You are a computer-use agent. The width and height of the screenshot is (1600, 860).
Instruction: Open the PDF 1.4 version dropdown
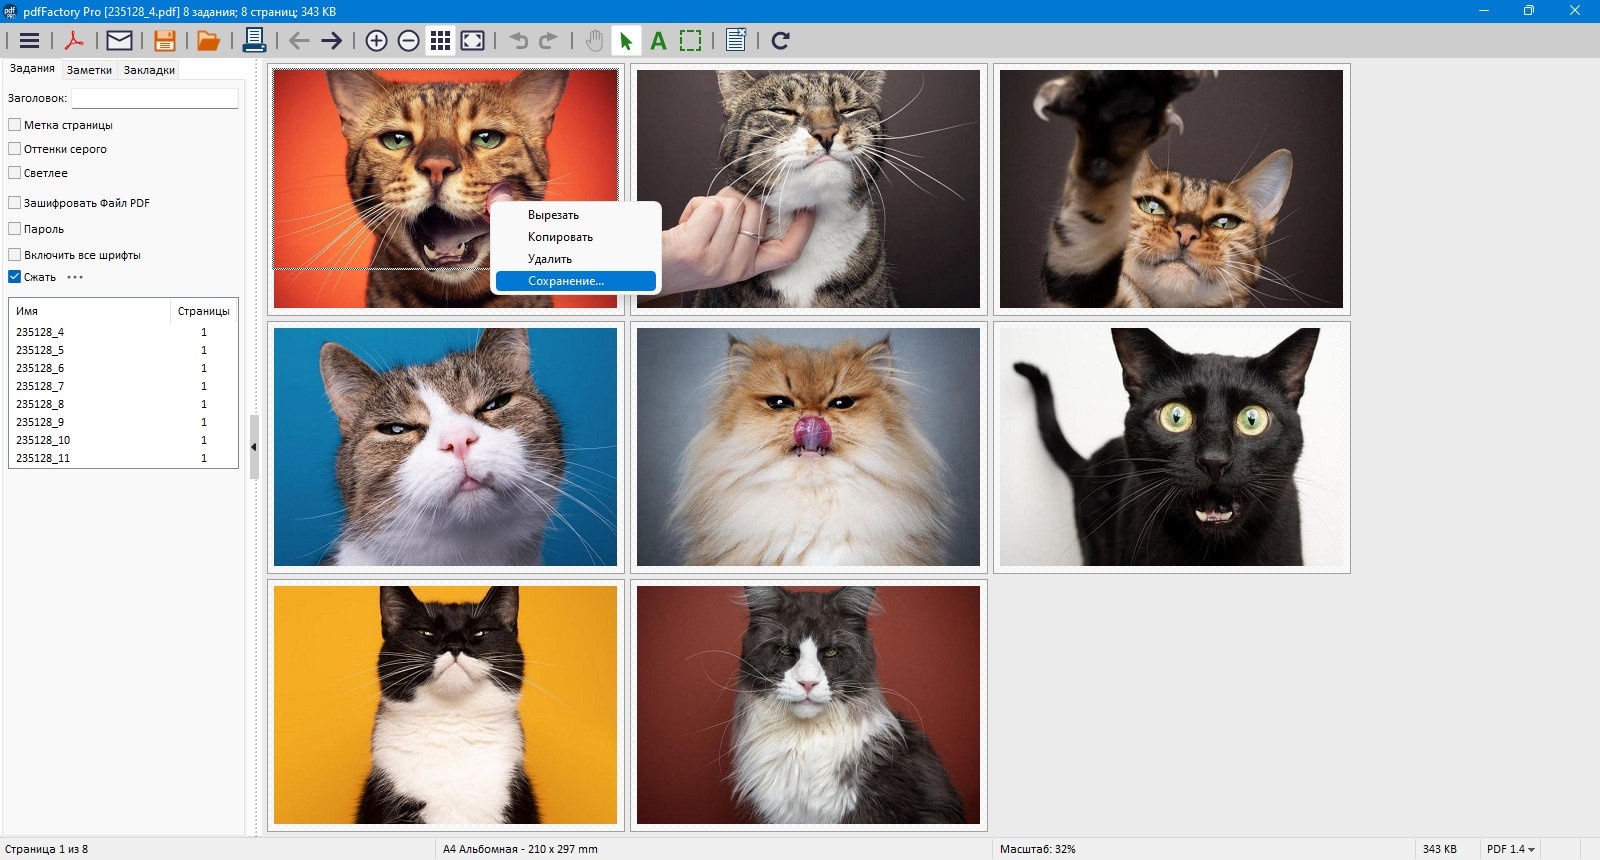pyautogui.click(x=1510, y=849)
